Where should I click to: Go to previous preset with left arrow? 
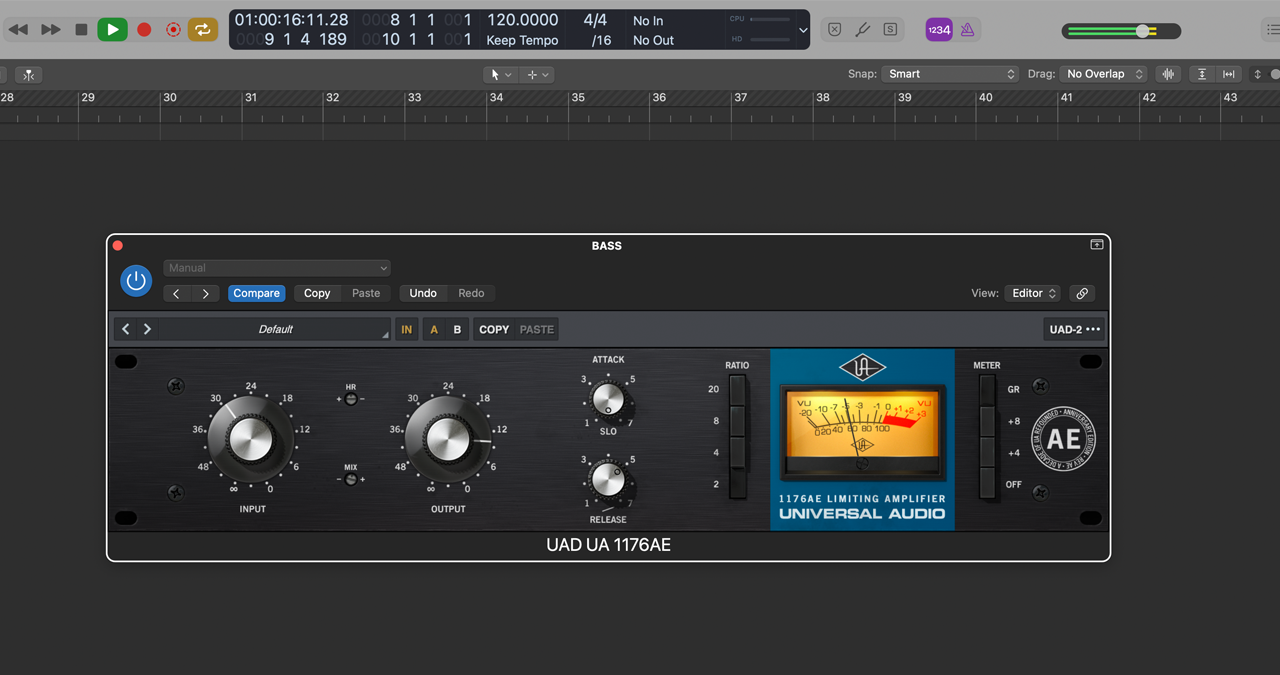pyautogui.click(x=176, y=293)
